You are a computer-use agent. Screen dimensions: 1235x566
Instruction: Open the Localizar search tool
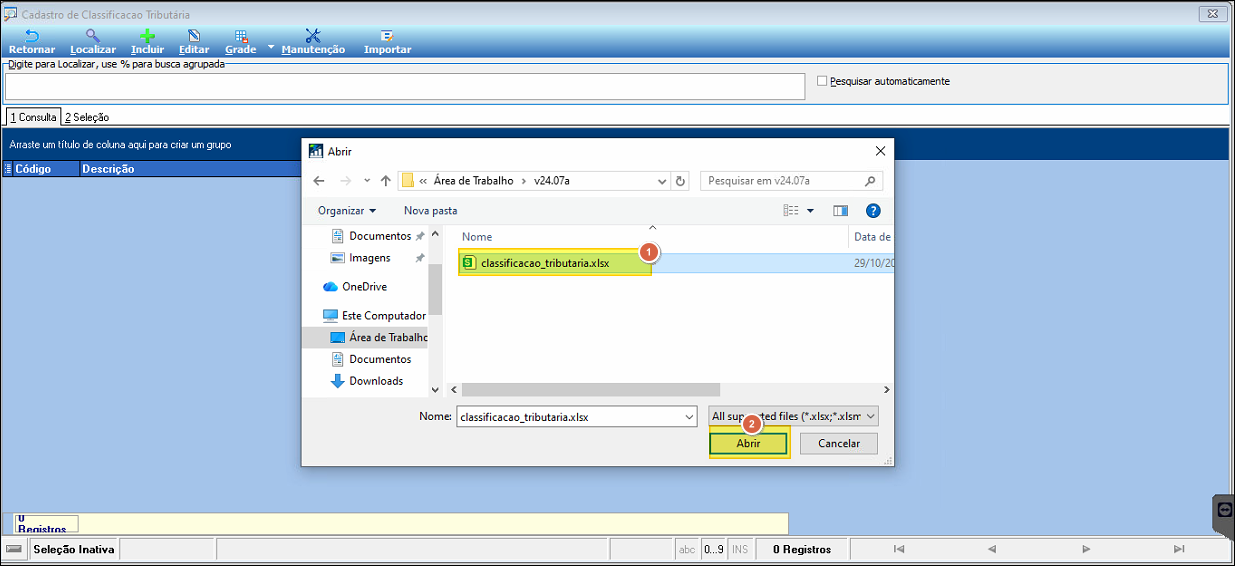93,35
